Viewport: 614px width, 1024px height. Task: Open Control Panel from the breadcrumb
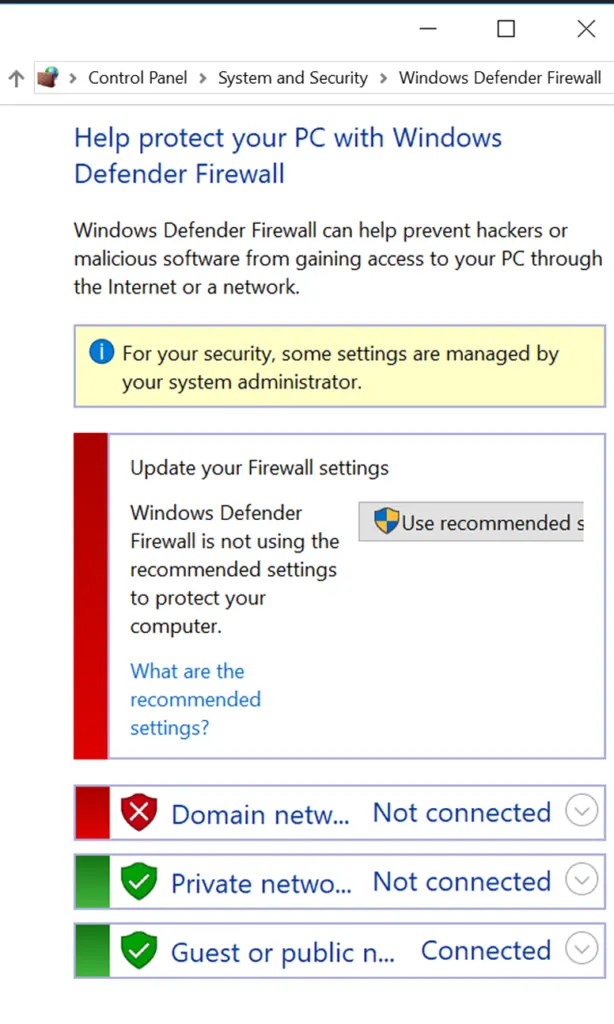click(x=137, y=77)
